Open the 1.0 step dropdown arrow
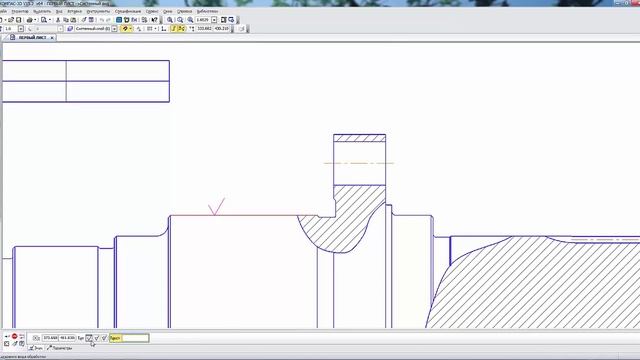This screenshot has height=360, width=640. coord(21,29)
